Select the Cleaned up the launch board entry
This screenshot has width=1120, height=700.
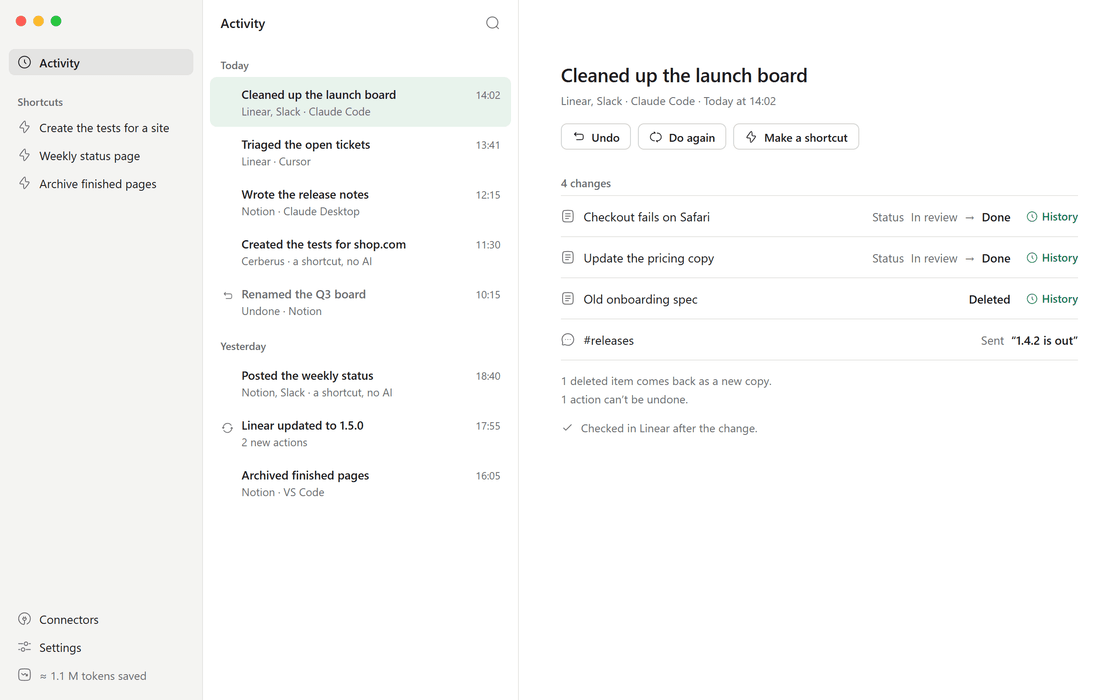click(360, 102)
